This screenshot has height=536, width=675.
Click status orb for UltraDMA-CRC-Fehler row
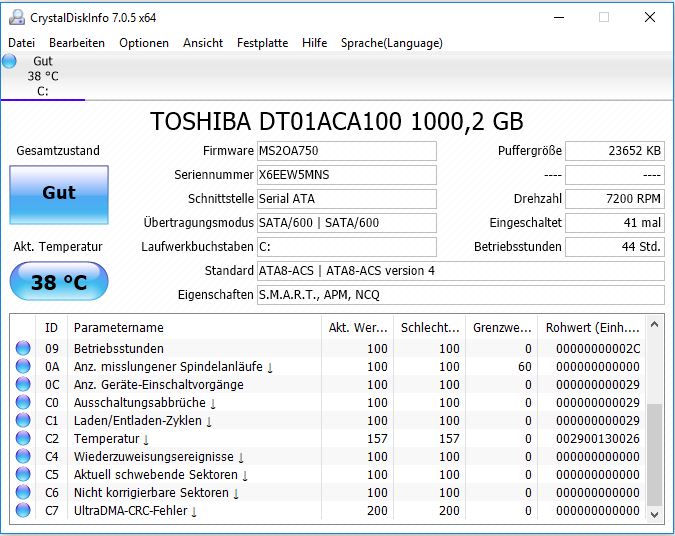(x=23, y=510)
